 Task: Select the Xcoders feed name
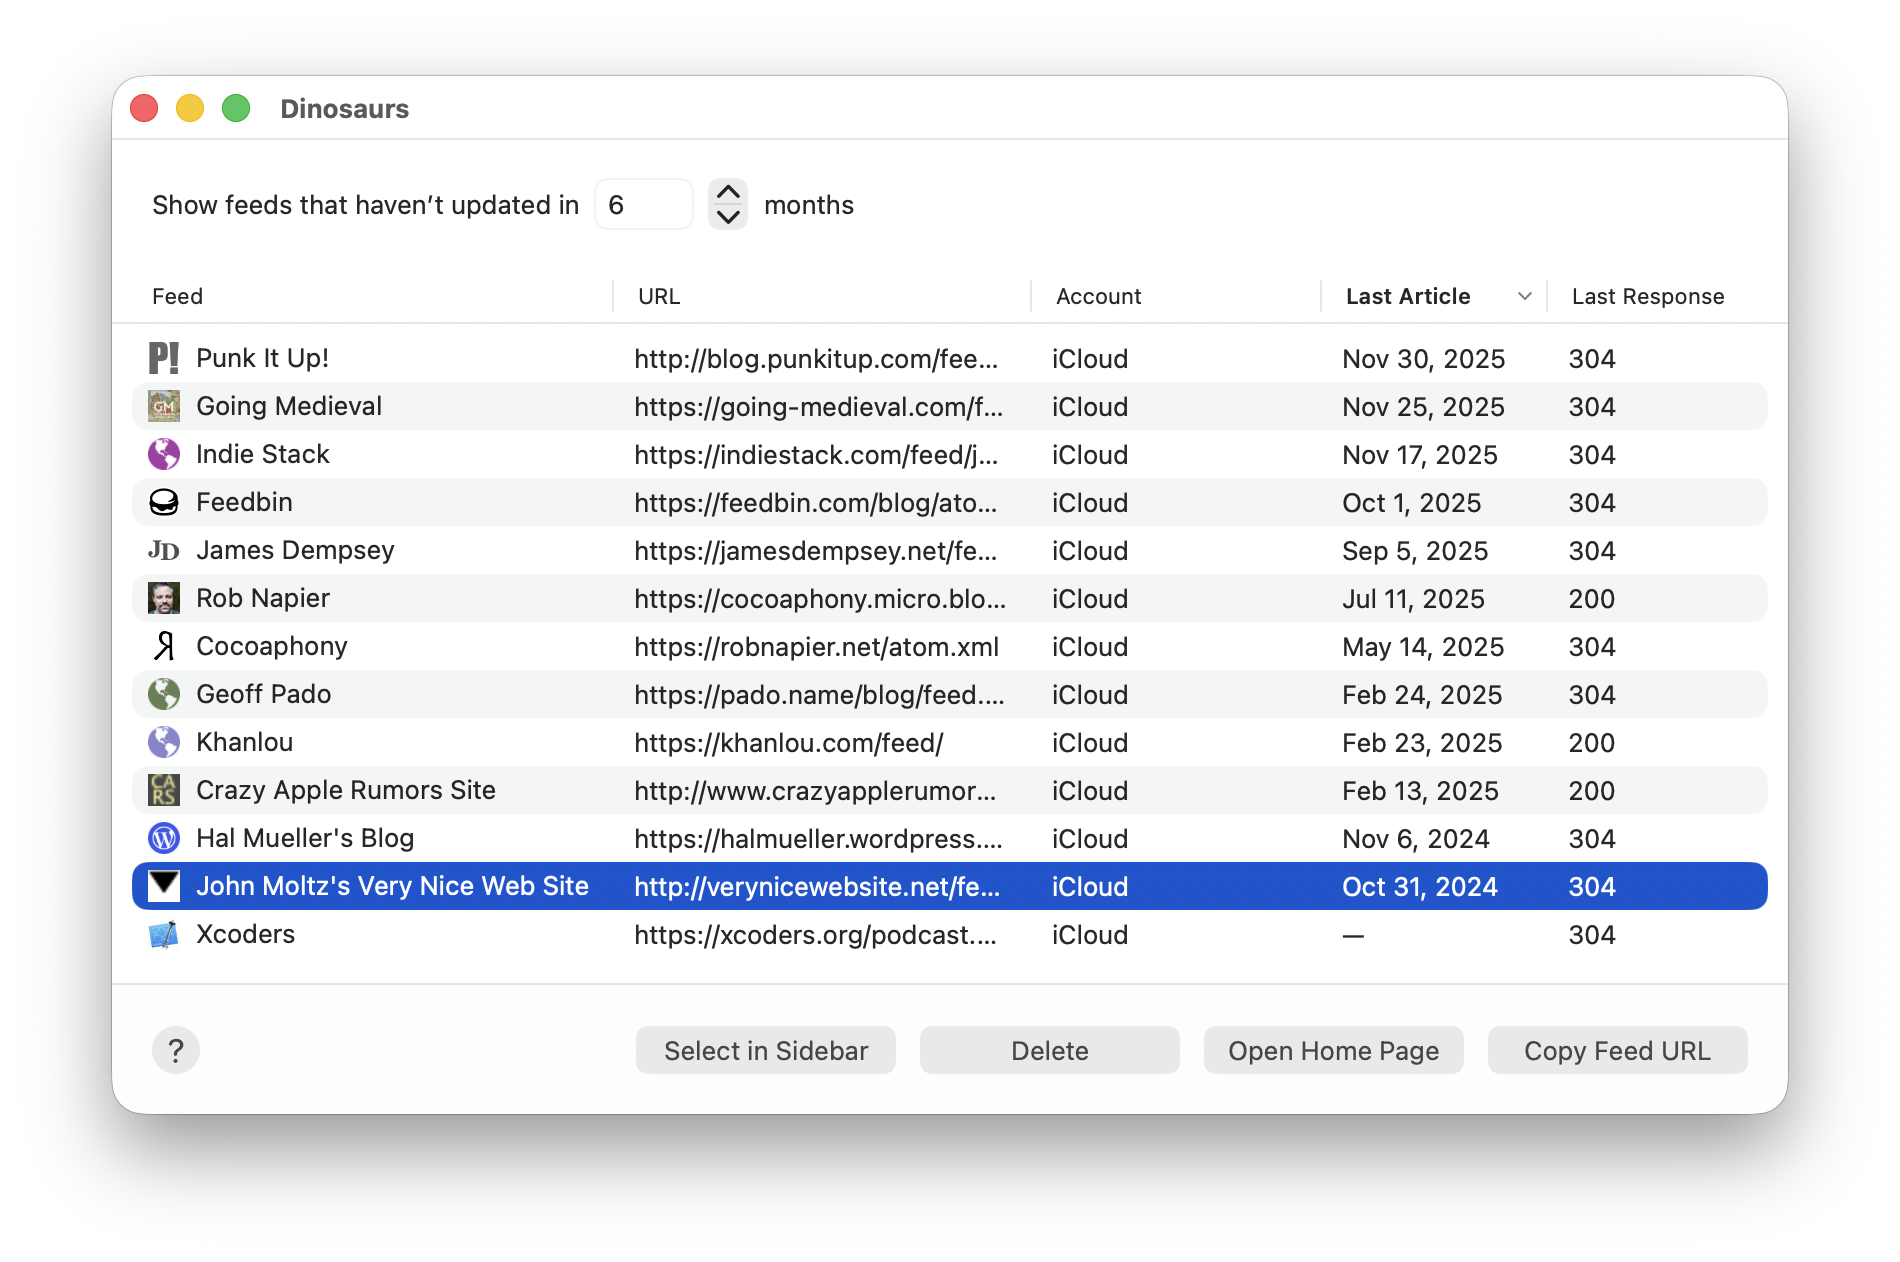pos(246,934)
